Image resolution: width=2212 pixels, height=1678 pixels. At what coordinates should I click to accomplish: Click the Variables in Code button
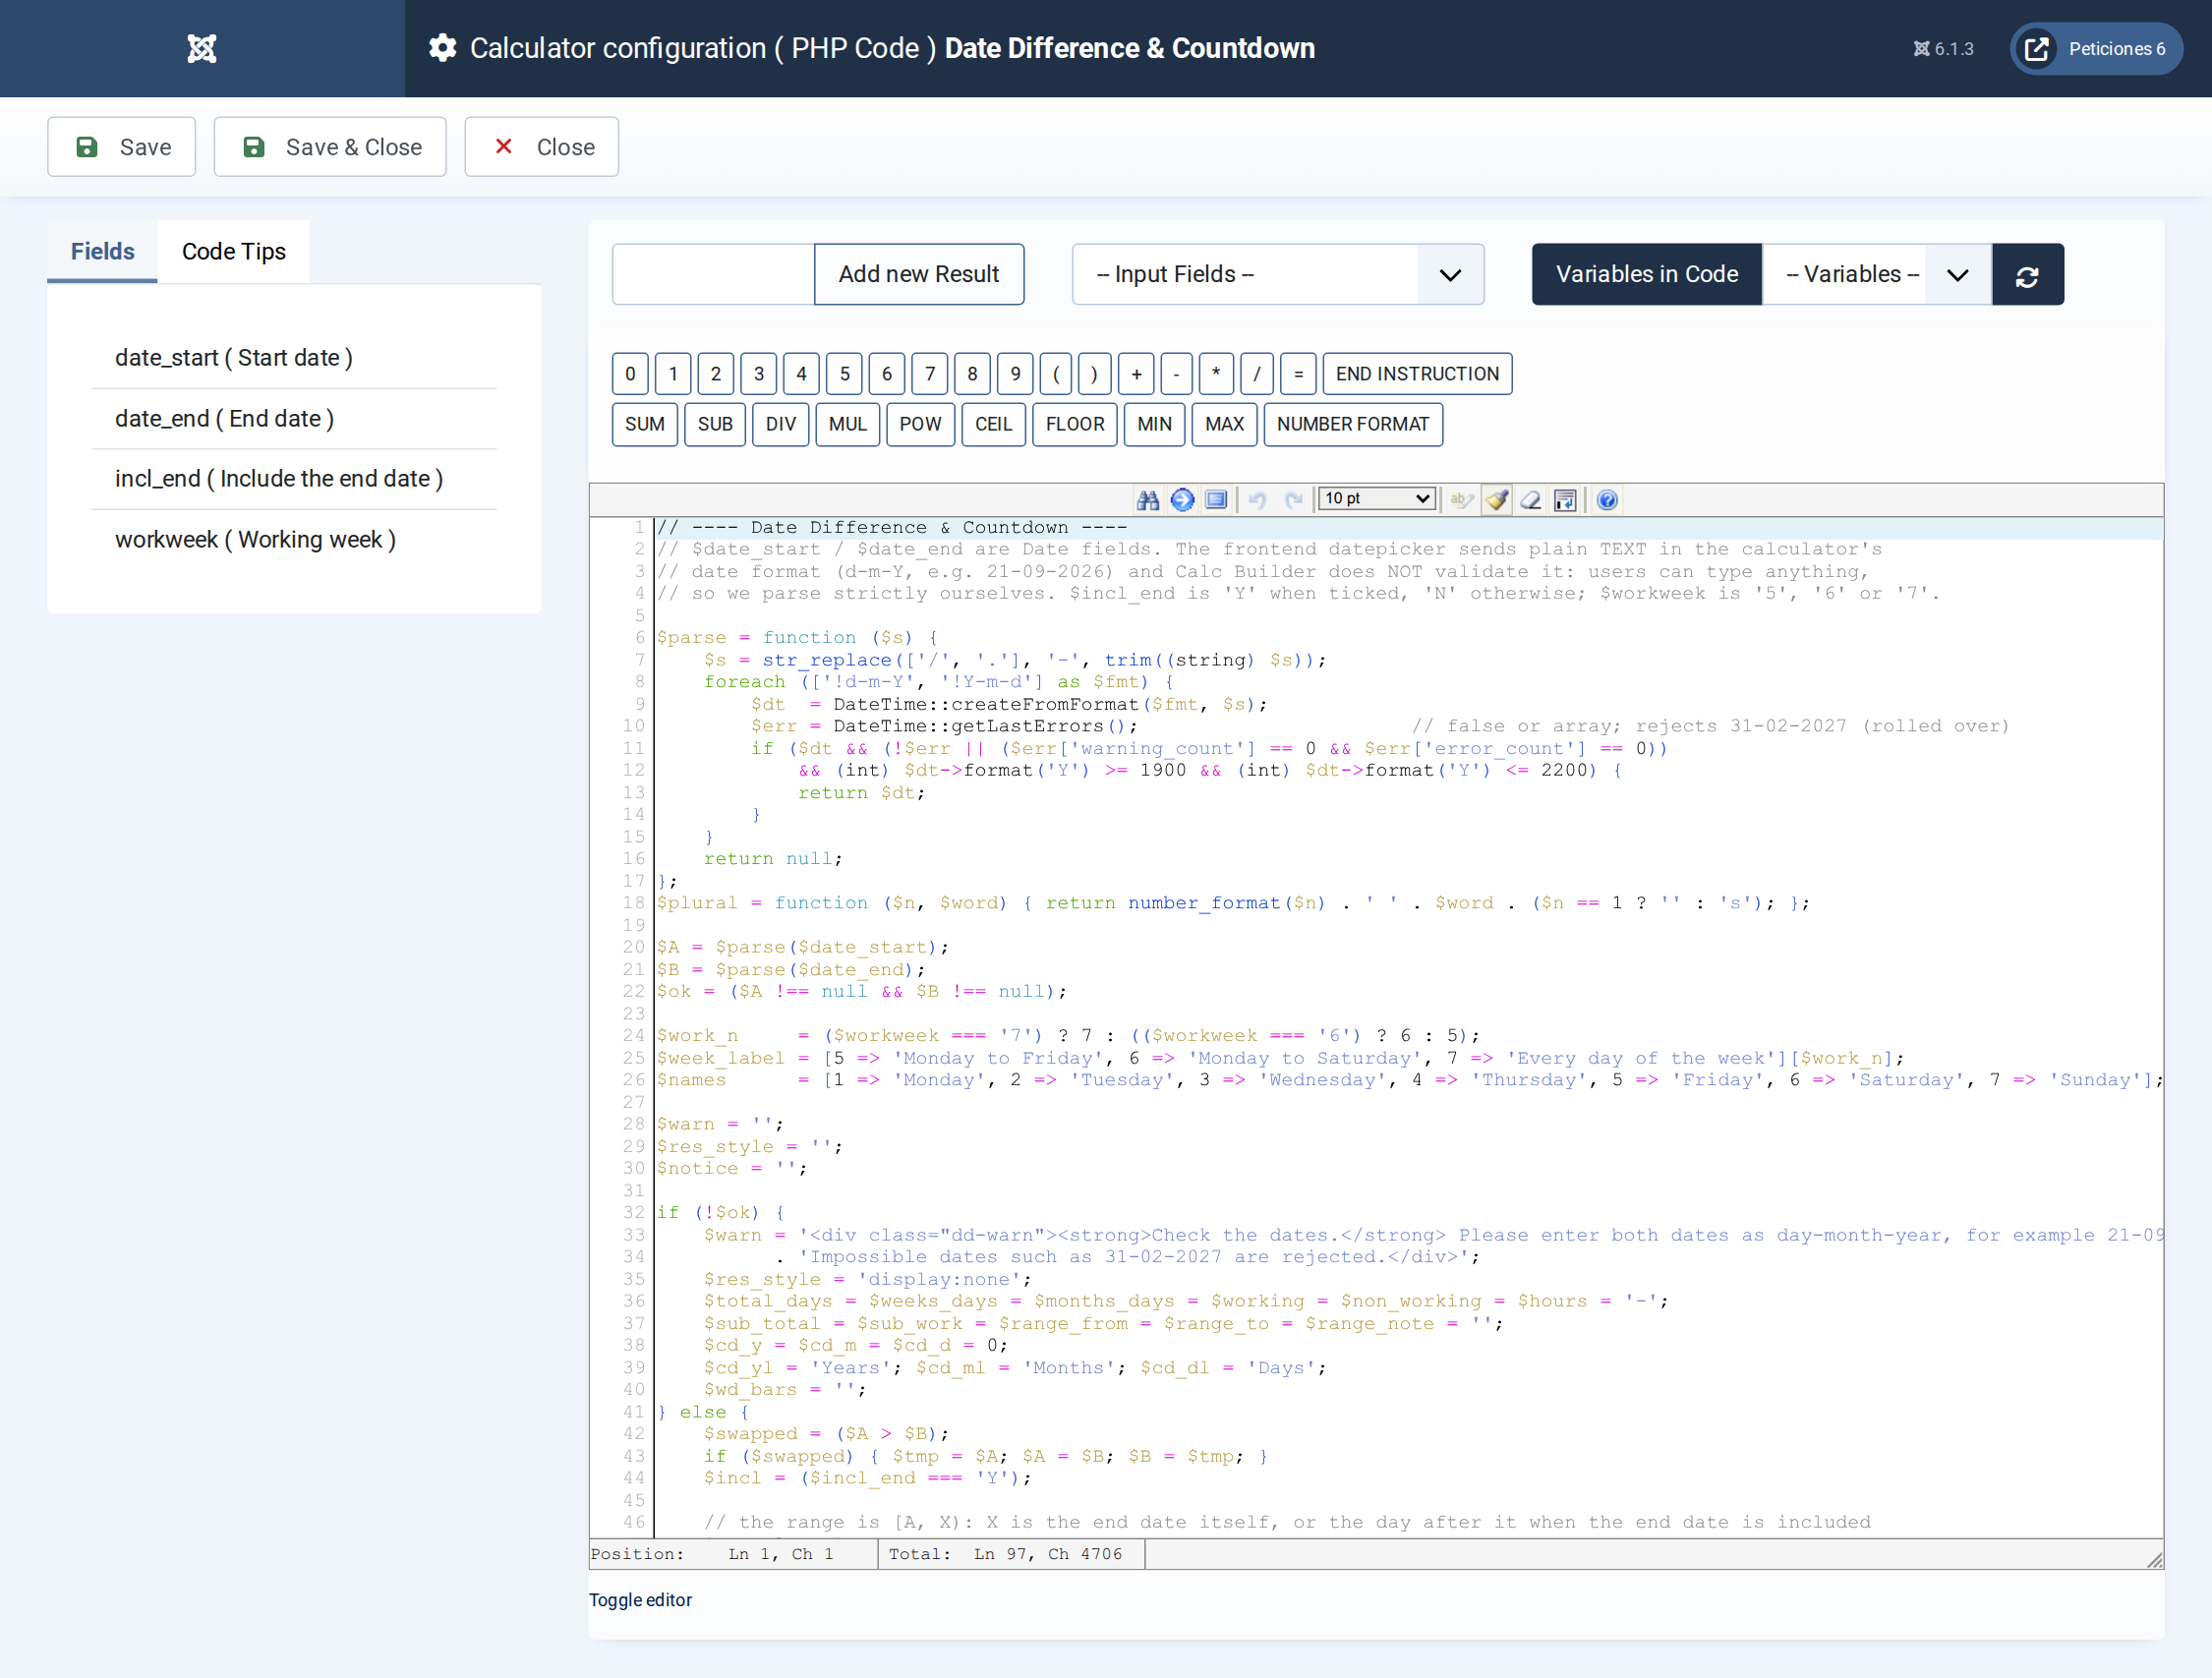(1646, 275)
